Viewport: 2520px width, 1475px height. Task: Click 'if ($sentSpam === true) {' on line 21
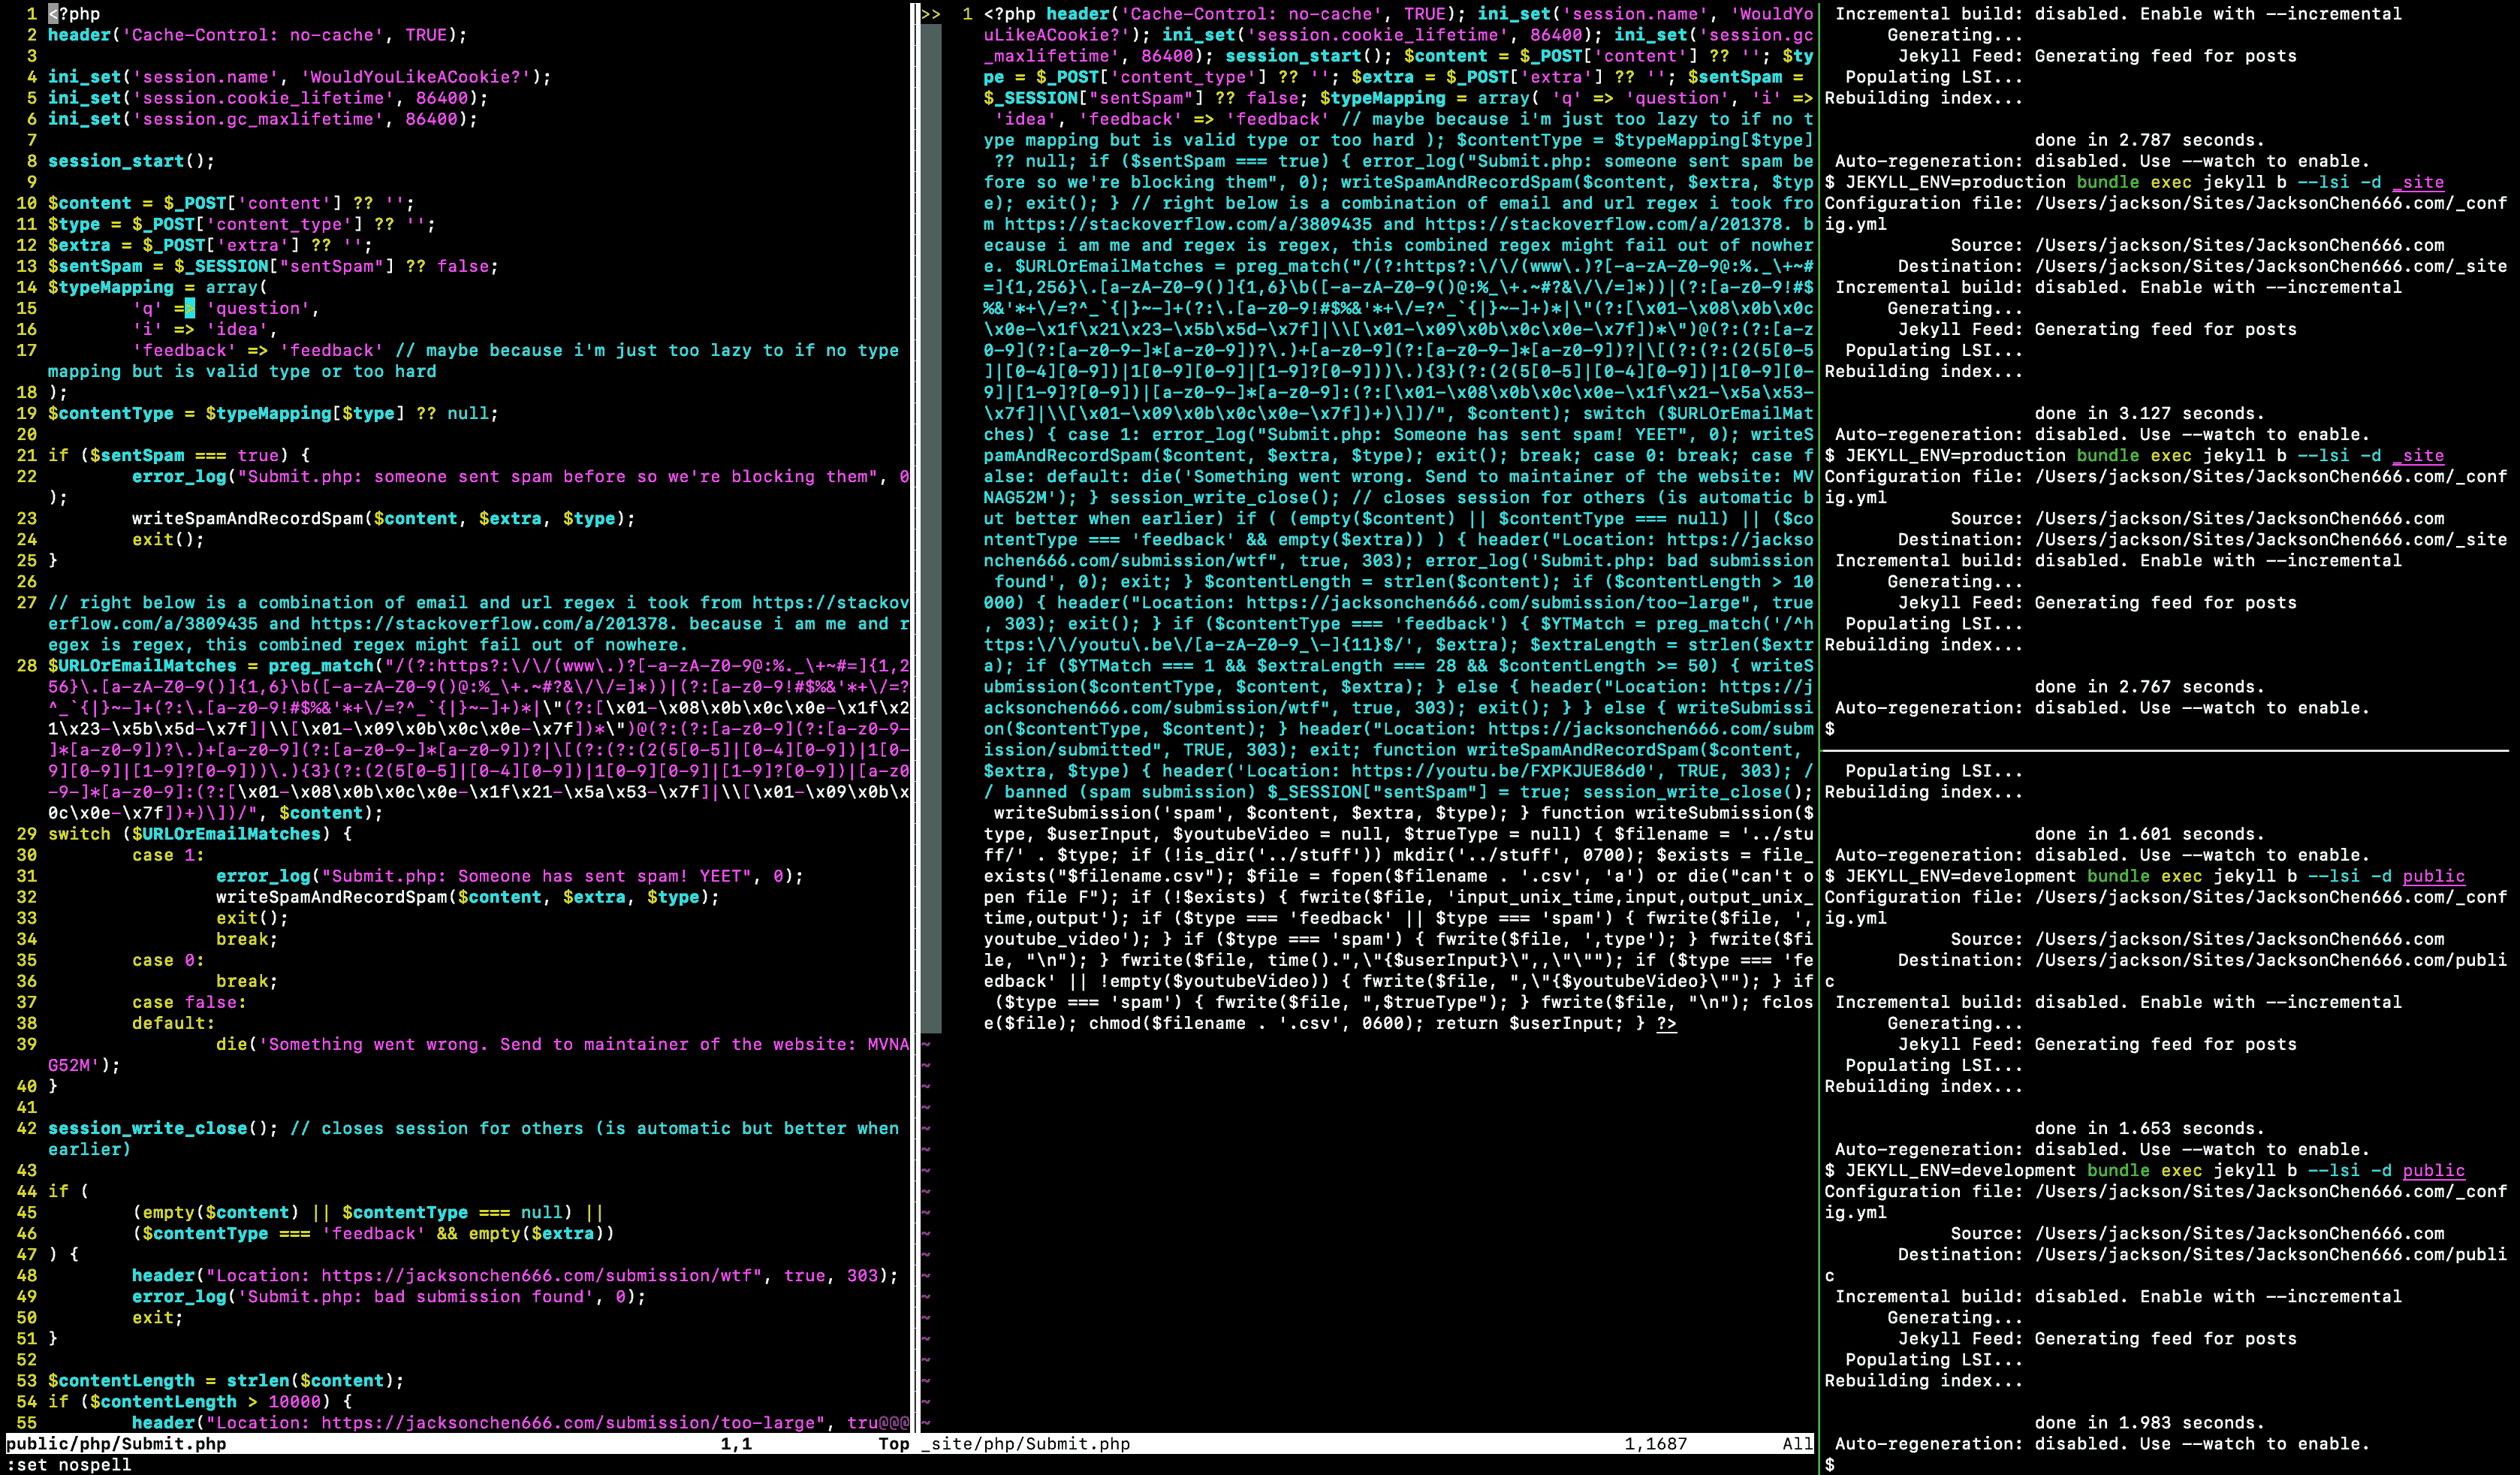[179, 455]
